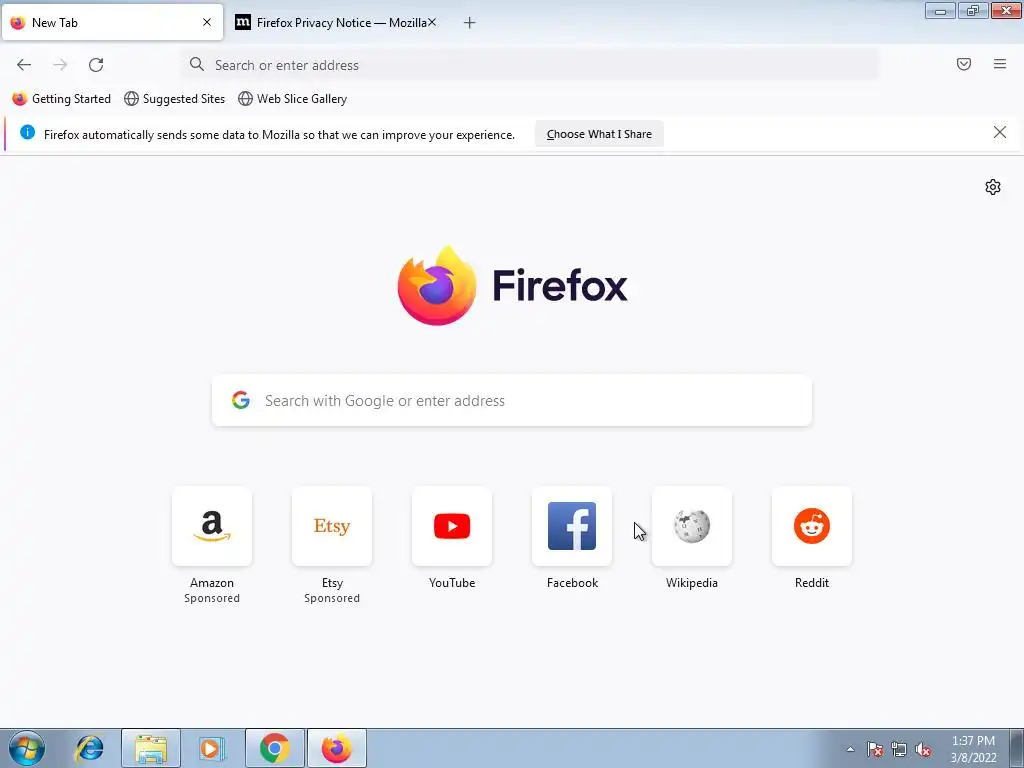Open the Action Center flag tray icon
This screenshot has width=1024, height=768.
click(875, 749)
